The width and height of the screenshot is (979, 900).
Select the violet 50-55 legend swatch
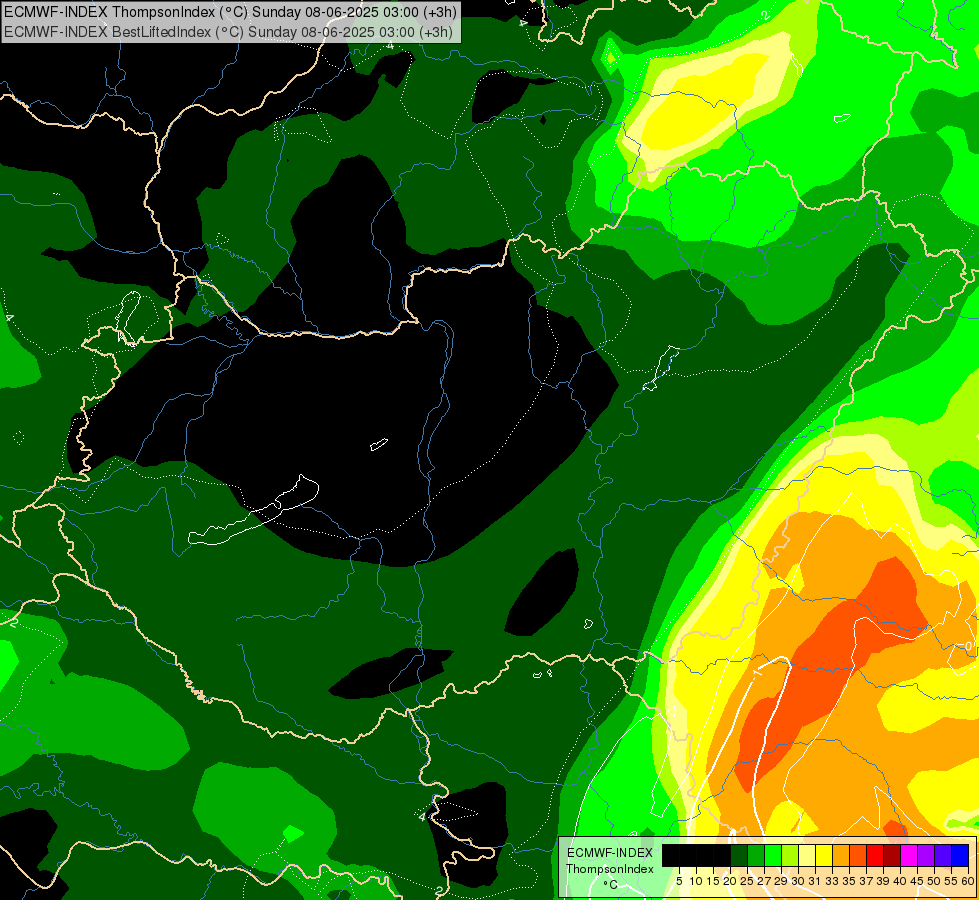[x=943, y=855]
